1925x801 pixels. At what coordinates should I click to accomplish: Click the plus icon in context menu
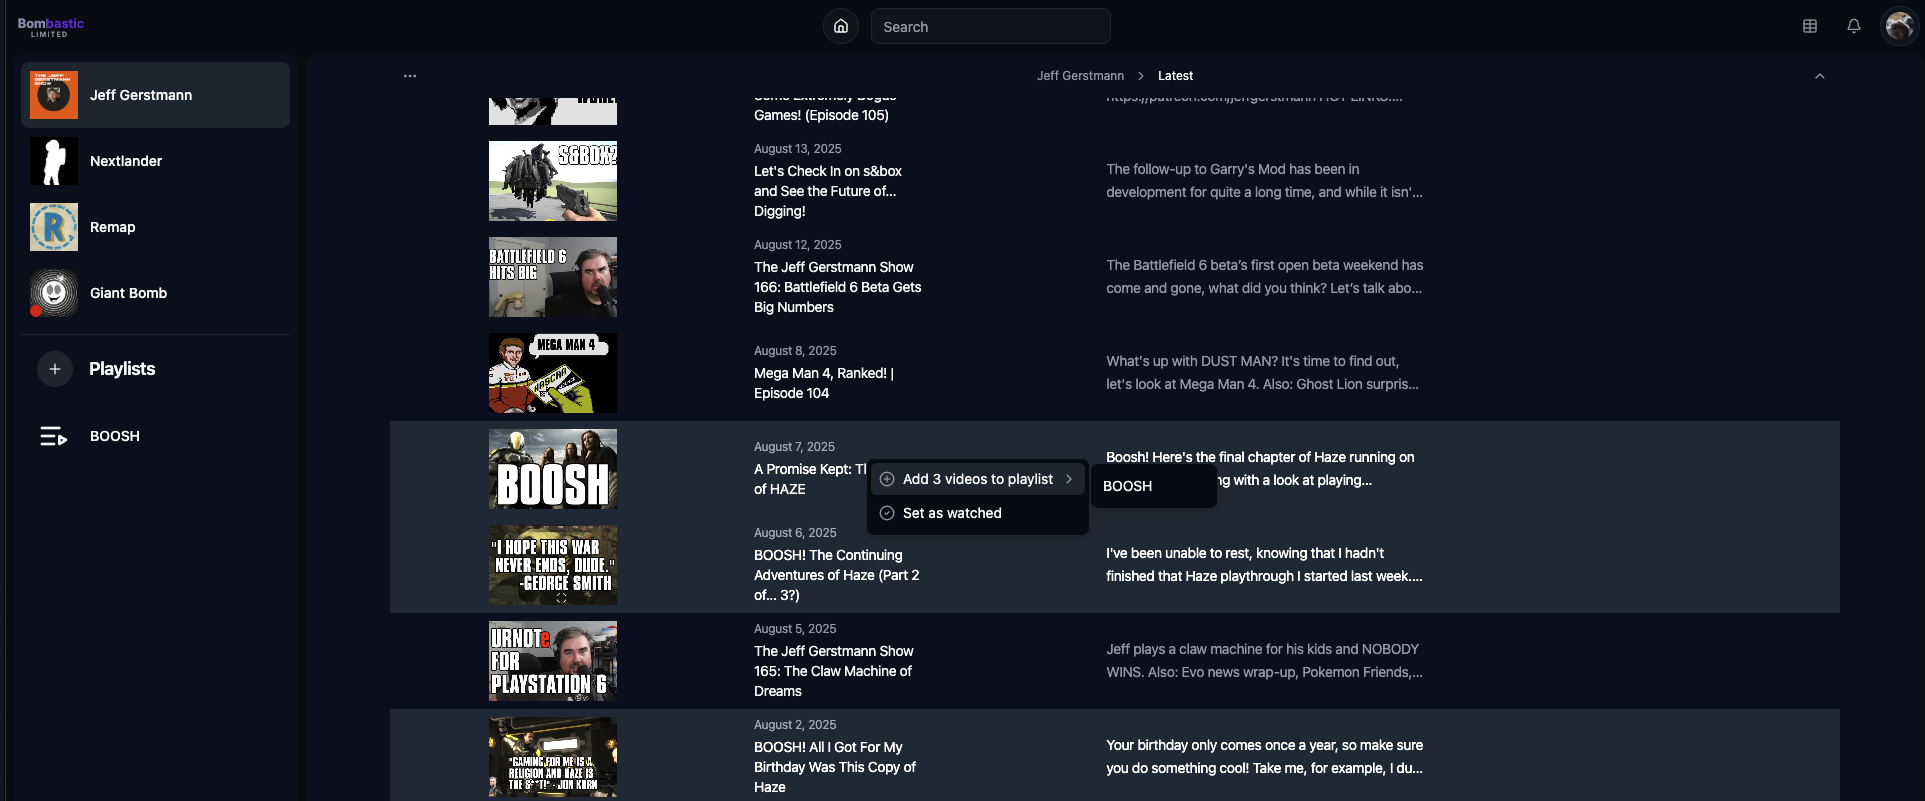[887, 479]
